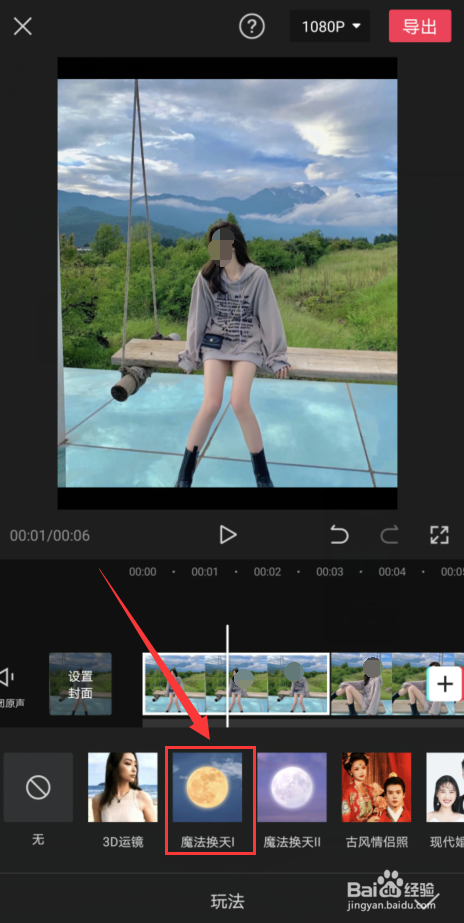Click the 00:01/00:06 time readout
464x923 pixels.
[x=49, y=536]
